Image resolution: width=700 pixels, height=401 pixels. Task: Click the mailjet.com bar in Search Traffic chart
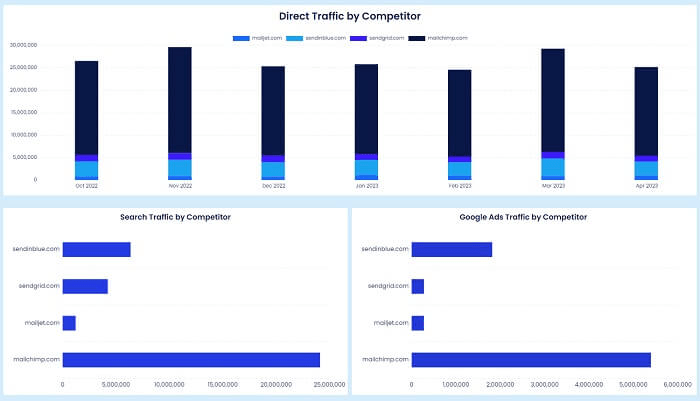69,323
